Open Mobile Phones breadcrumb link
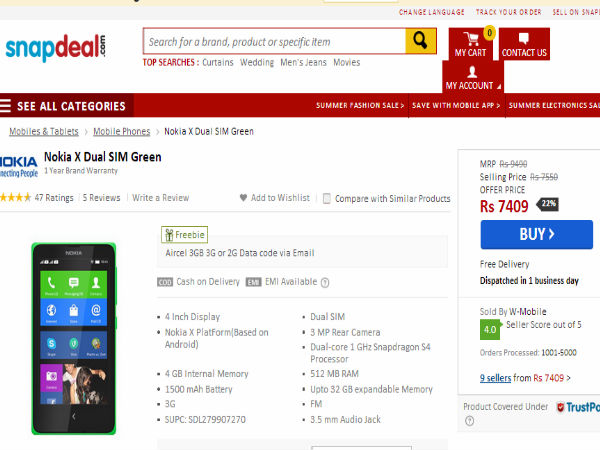 coord(122,132)
